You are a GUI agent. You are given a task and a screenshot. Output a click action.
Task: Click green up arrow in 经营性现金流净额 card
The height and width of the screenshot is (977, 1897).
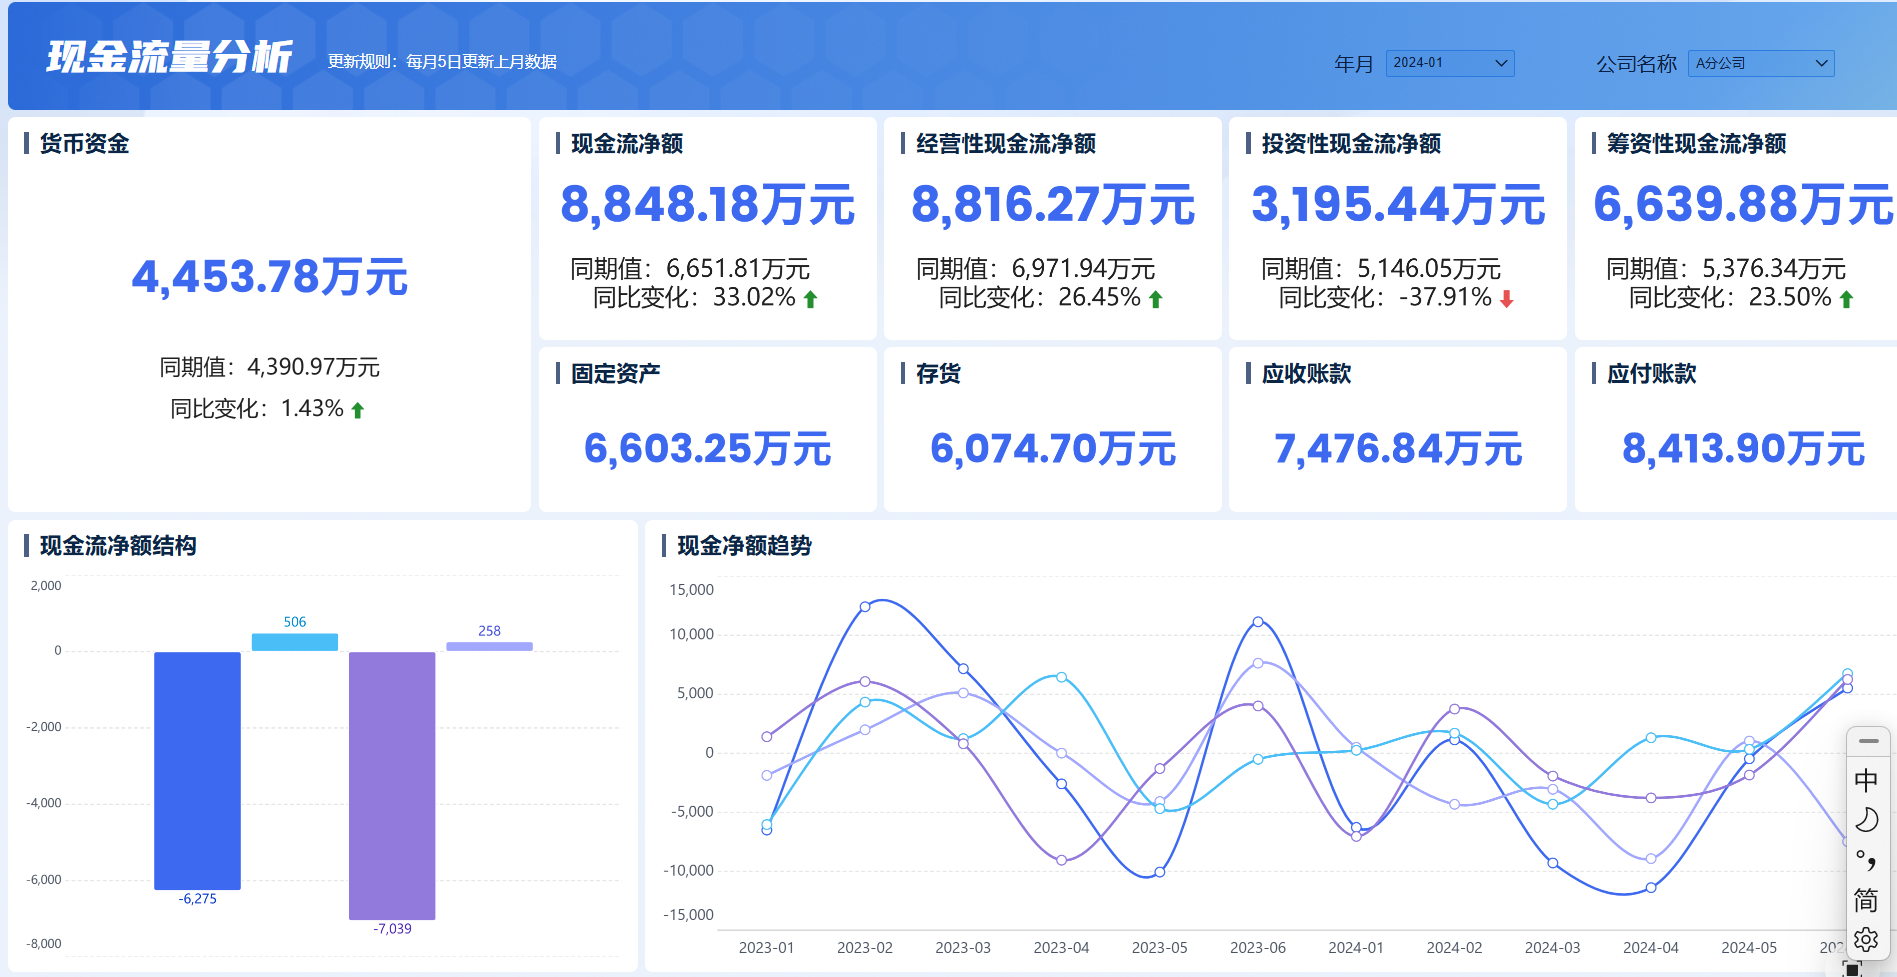(1155, 299)
